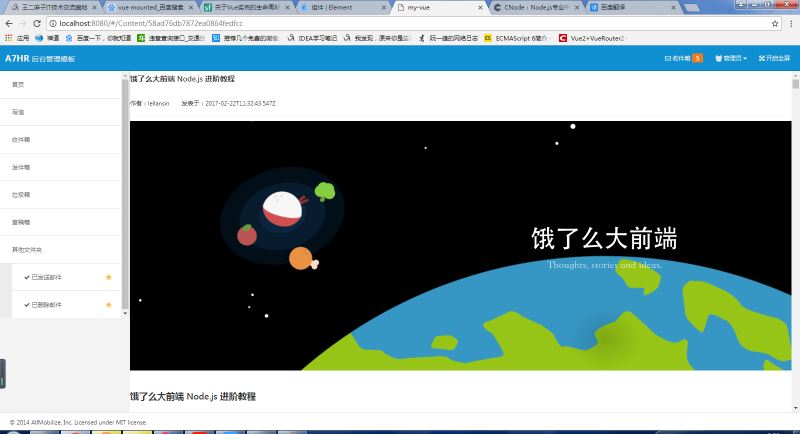Open the ECMAScript 6 bookmark
800x434 pixels.
click(516, 38)
